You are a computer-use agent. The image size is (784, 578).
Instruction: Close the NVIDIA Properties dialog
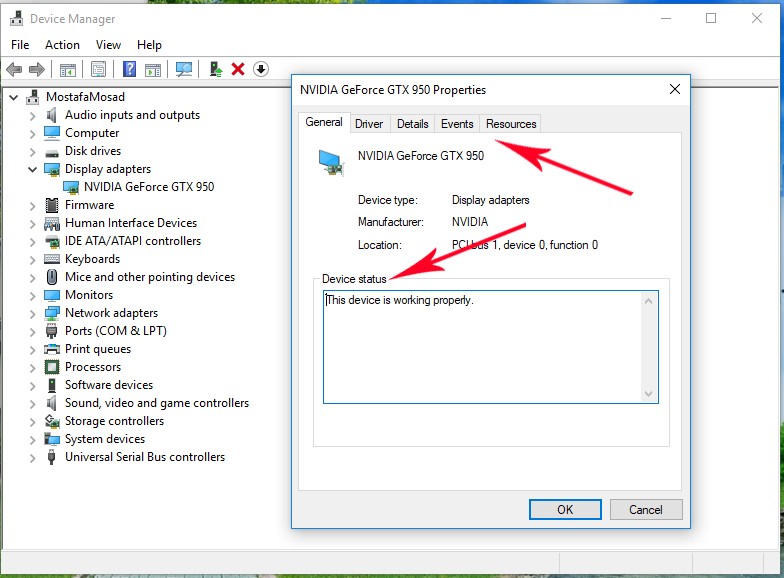tap(674, 90)
